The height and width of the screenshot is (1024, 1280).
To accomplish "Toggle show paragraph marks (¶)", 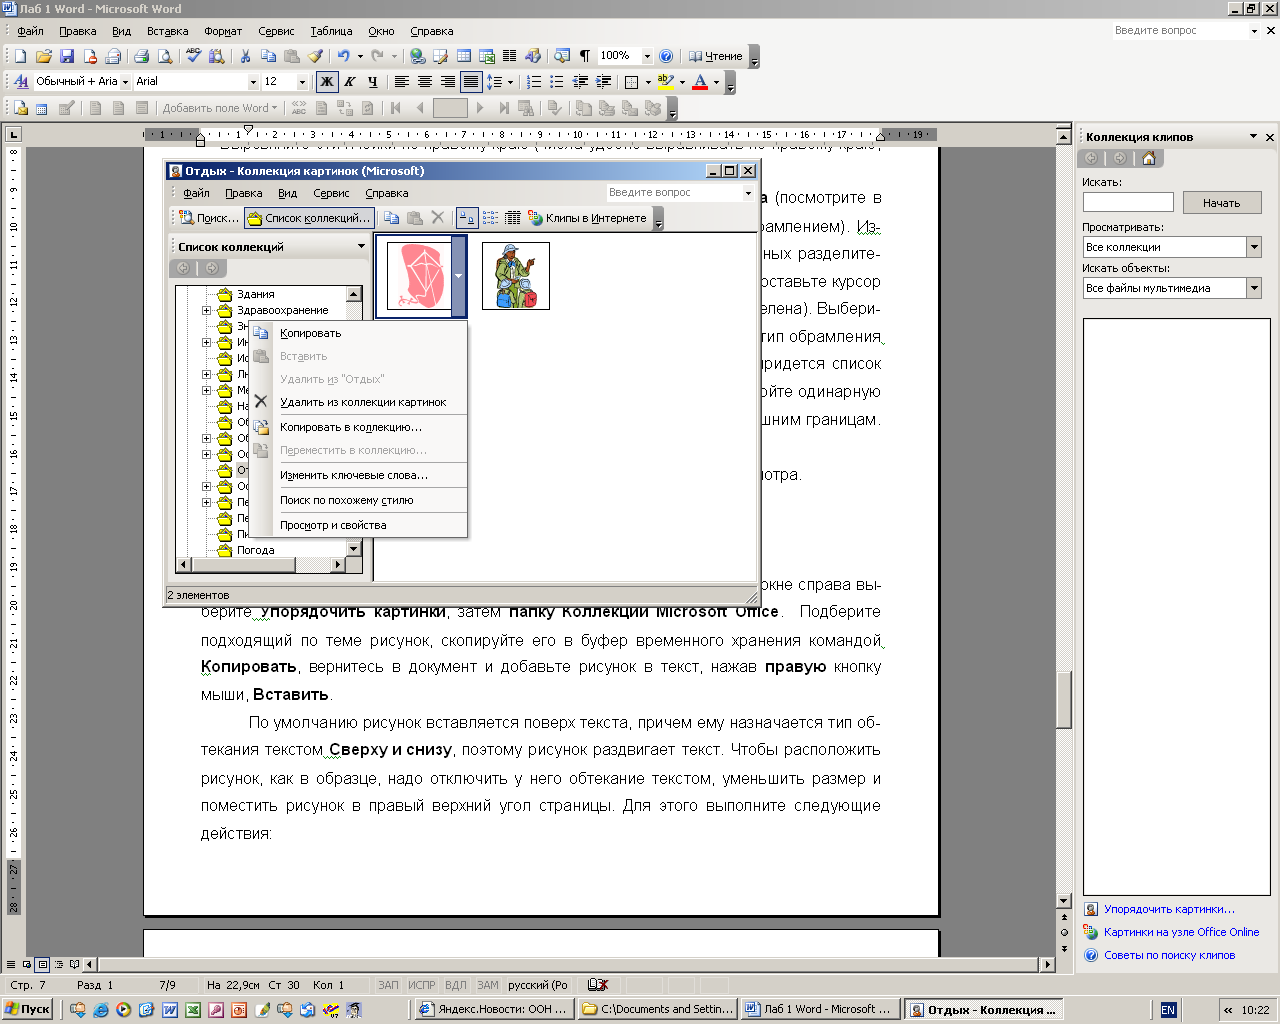I will [x=585, y=56].
